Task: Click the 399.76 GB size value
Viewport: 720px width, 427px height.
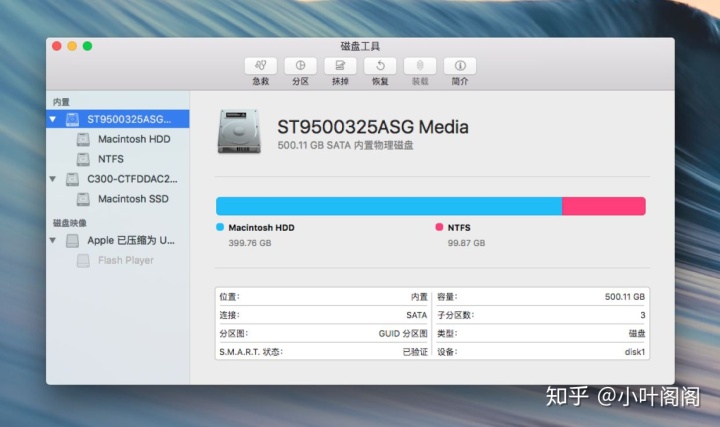Action: (x=250, y=243)
